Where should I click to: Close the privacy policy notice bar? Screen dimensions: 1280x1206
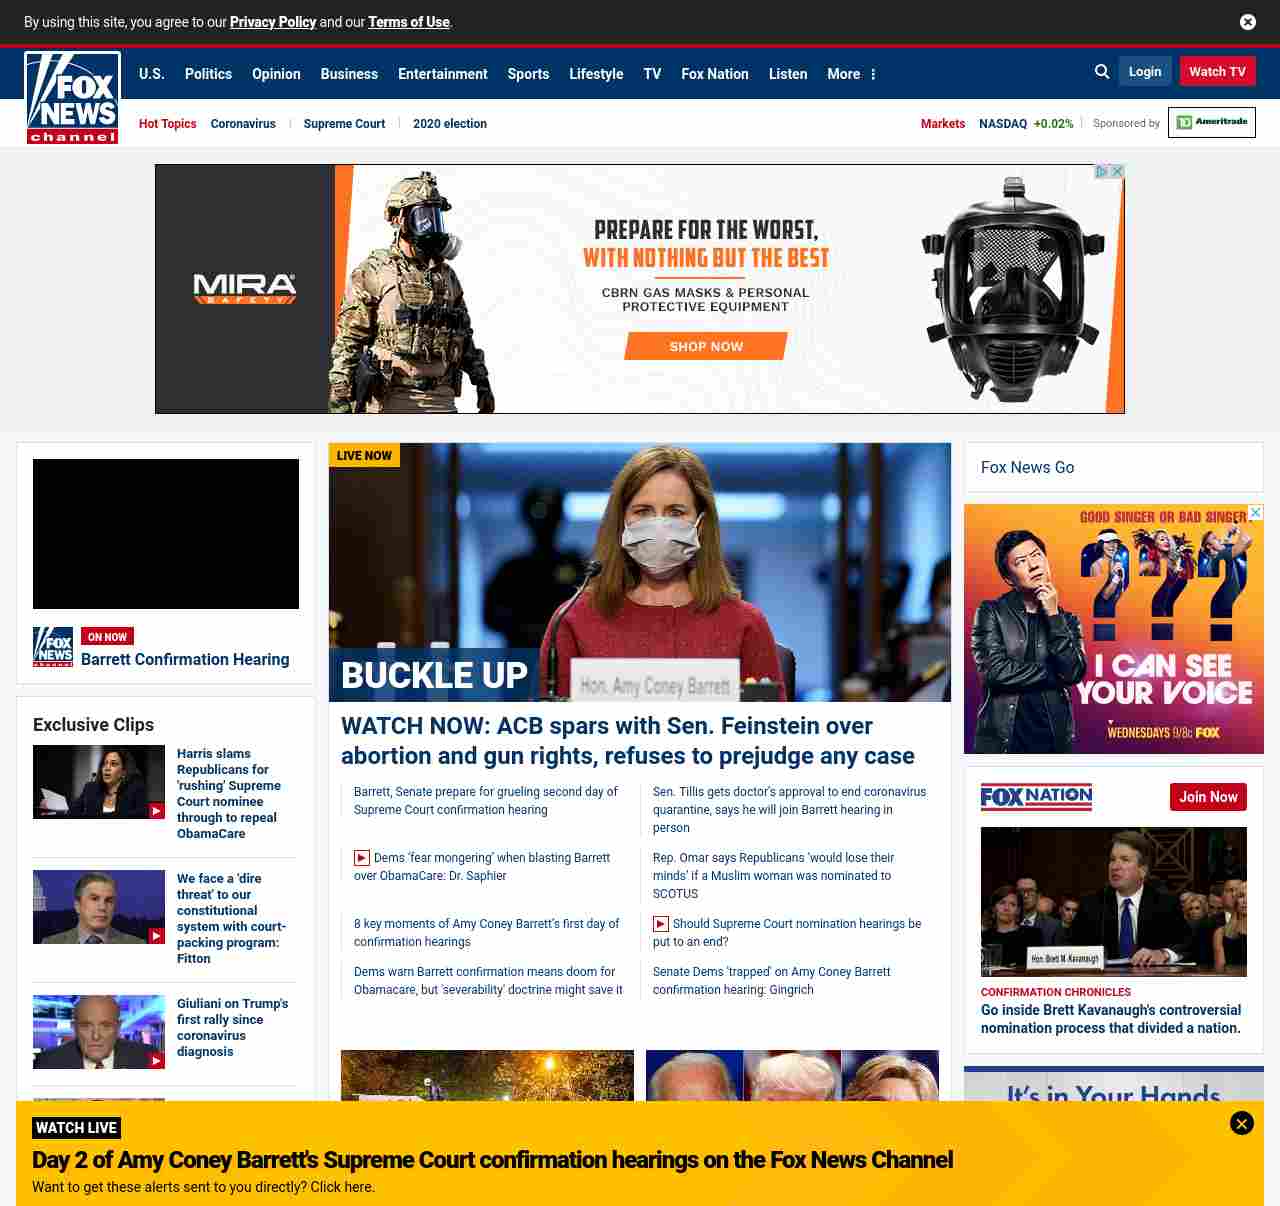pos(1247,22)
